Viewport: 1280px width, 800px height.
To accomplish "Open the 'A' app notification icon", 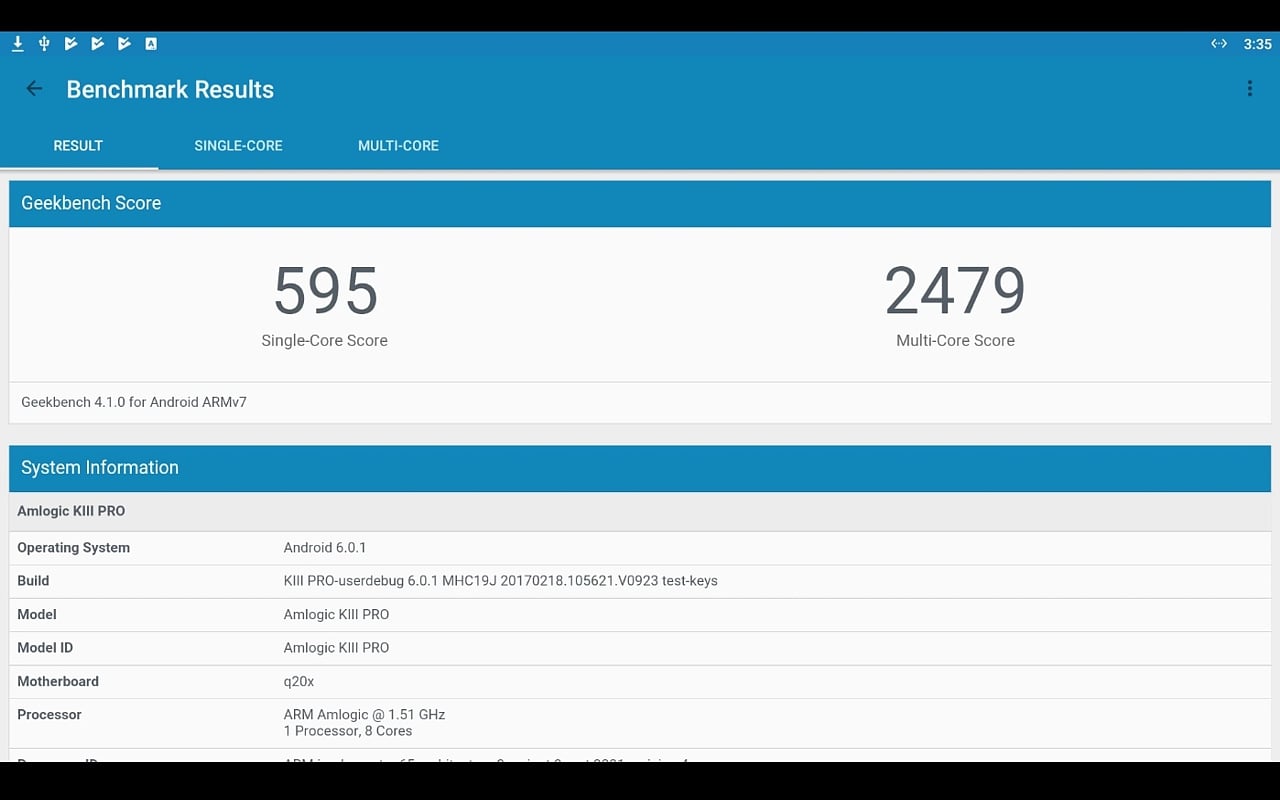I will click(151, 43).
